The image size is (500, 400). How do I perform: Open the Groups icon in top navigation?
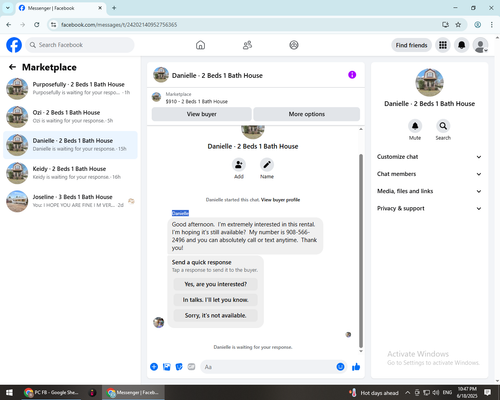click(294, 45)
